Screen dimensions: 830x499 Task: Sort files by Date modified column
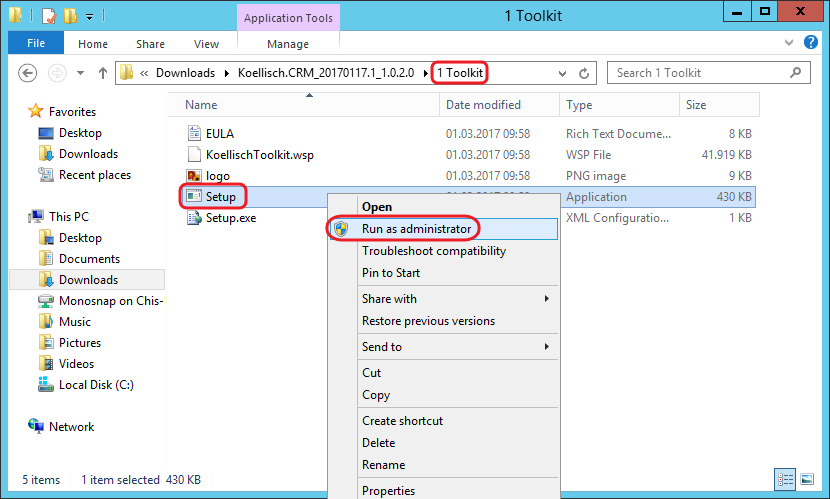click(499, 105)
